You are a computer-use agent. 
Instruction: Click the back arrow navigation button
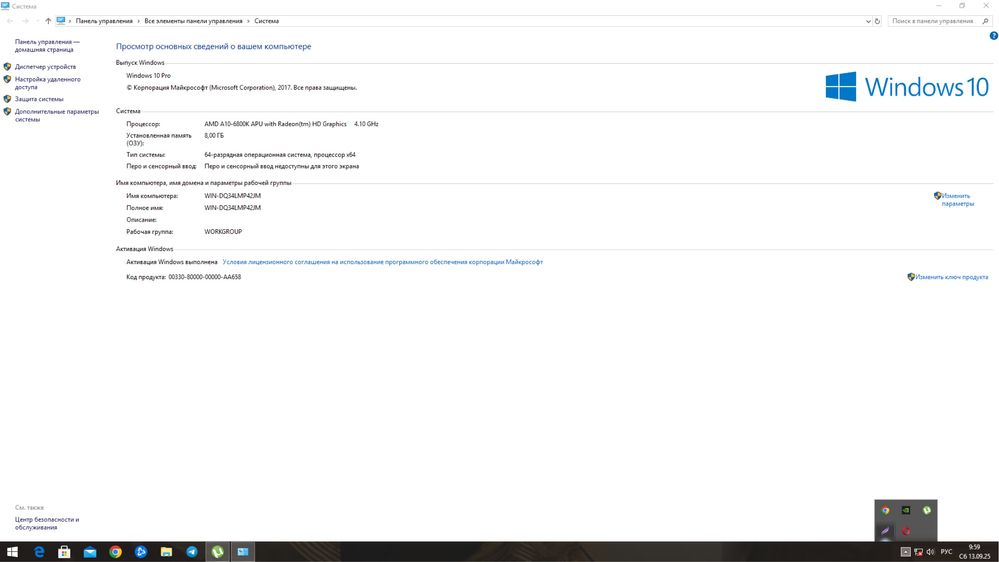click(x=10, y=21)
